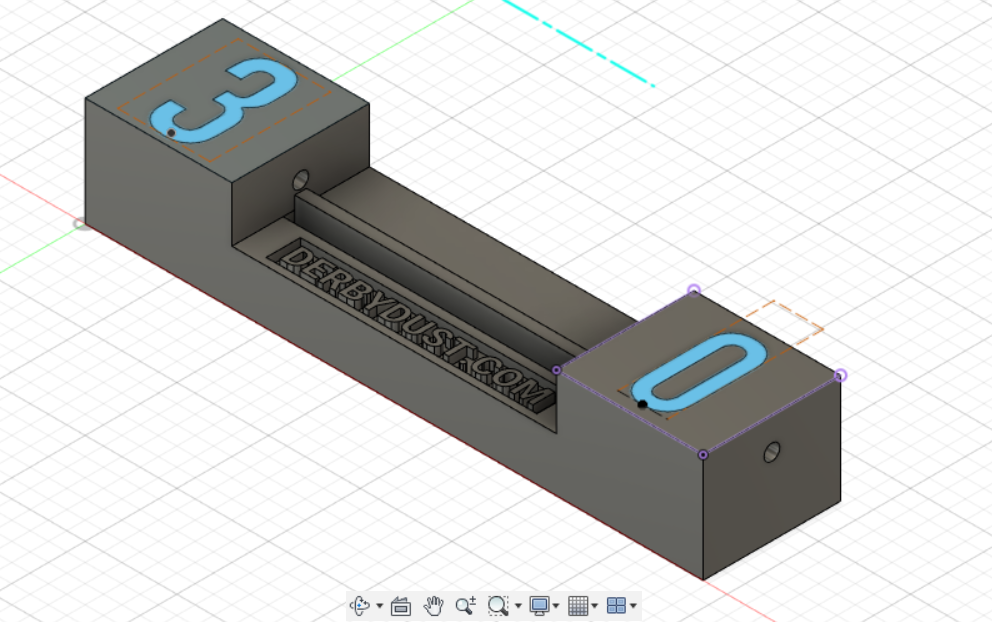
Task: Select the Zoom magnifier tool
Action: [465, 605]
